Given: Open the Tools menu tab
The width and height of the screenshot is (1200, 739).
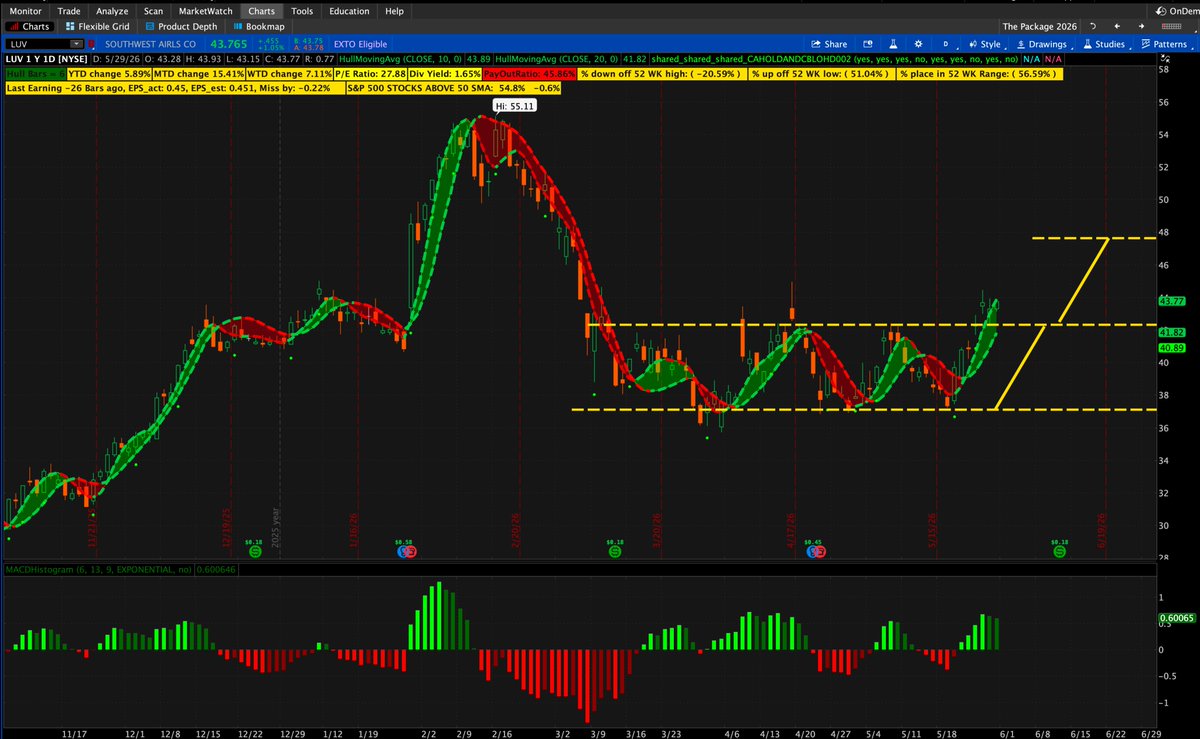Looking at the screenshot, I should pos(301,10).
